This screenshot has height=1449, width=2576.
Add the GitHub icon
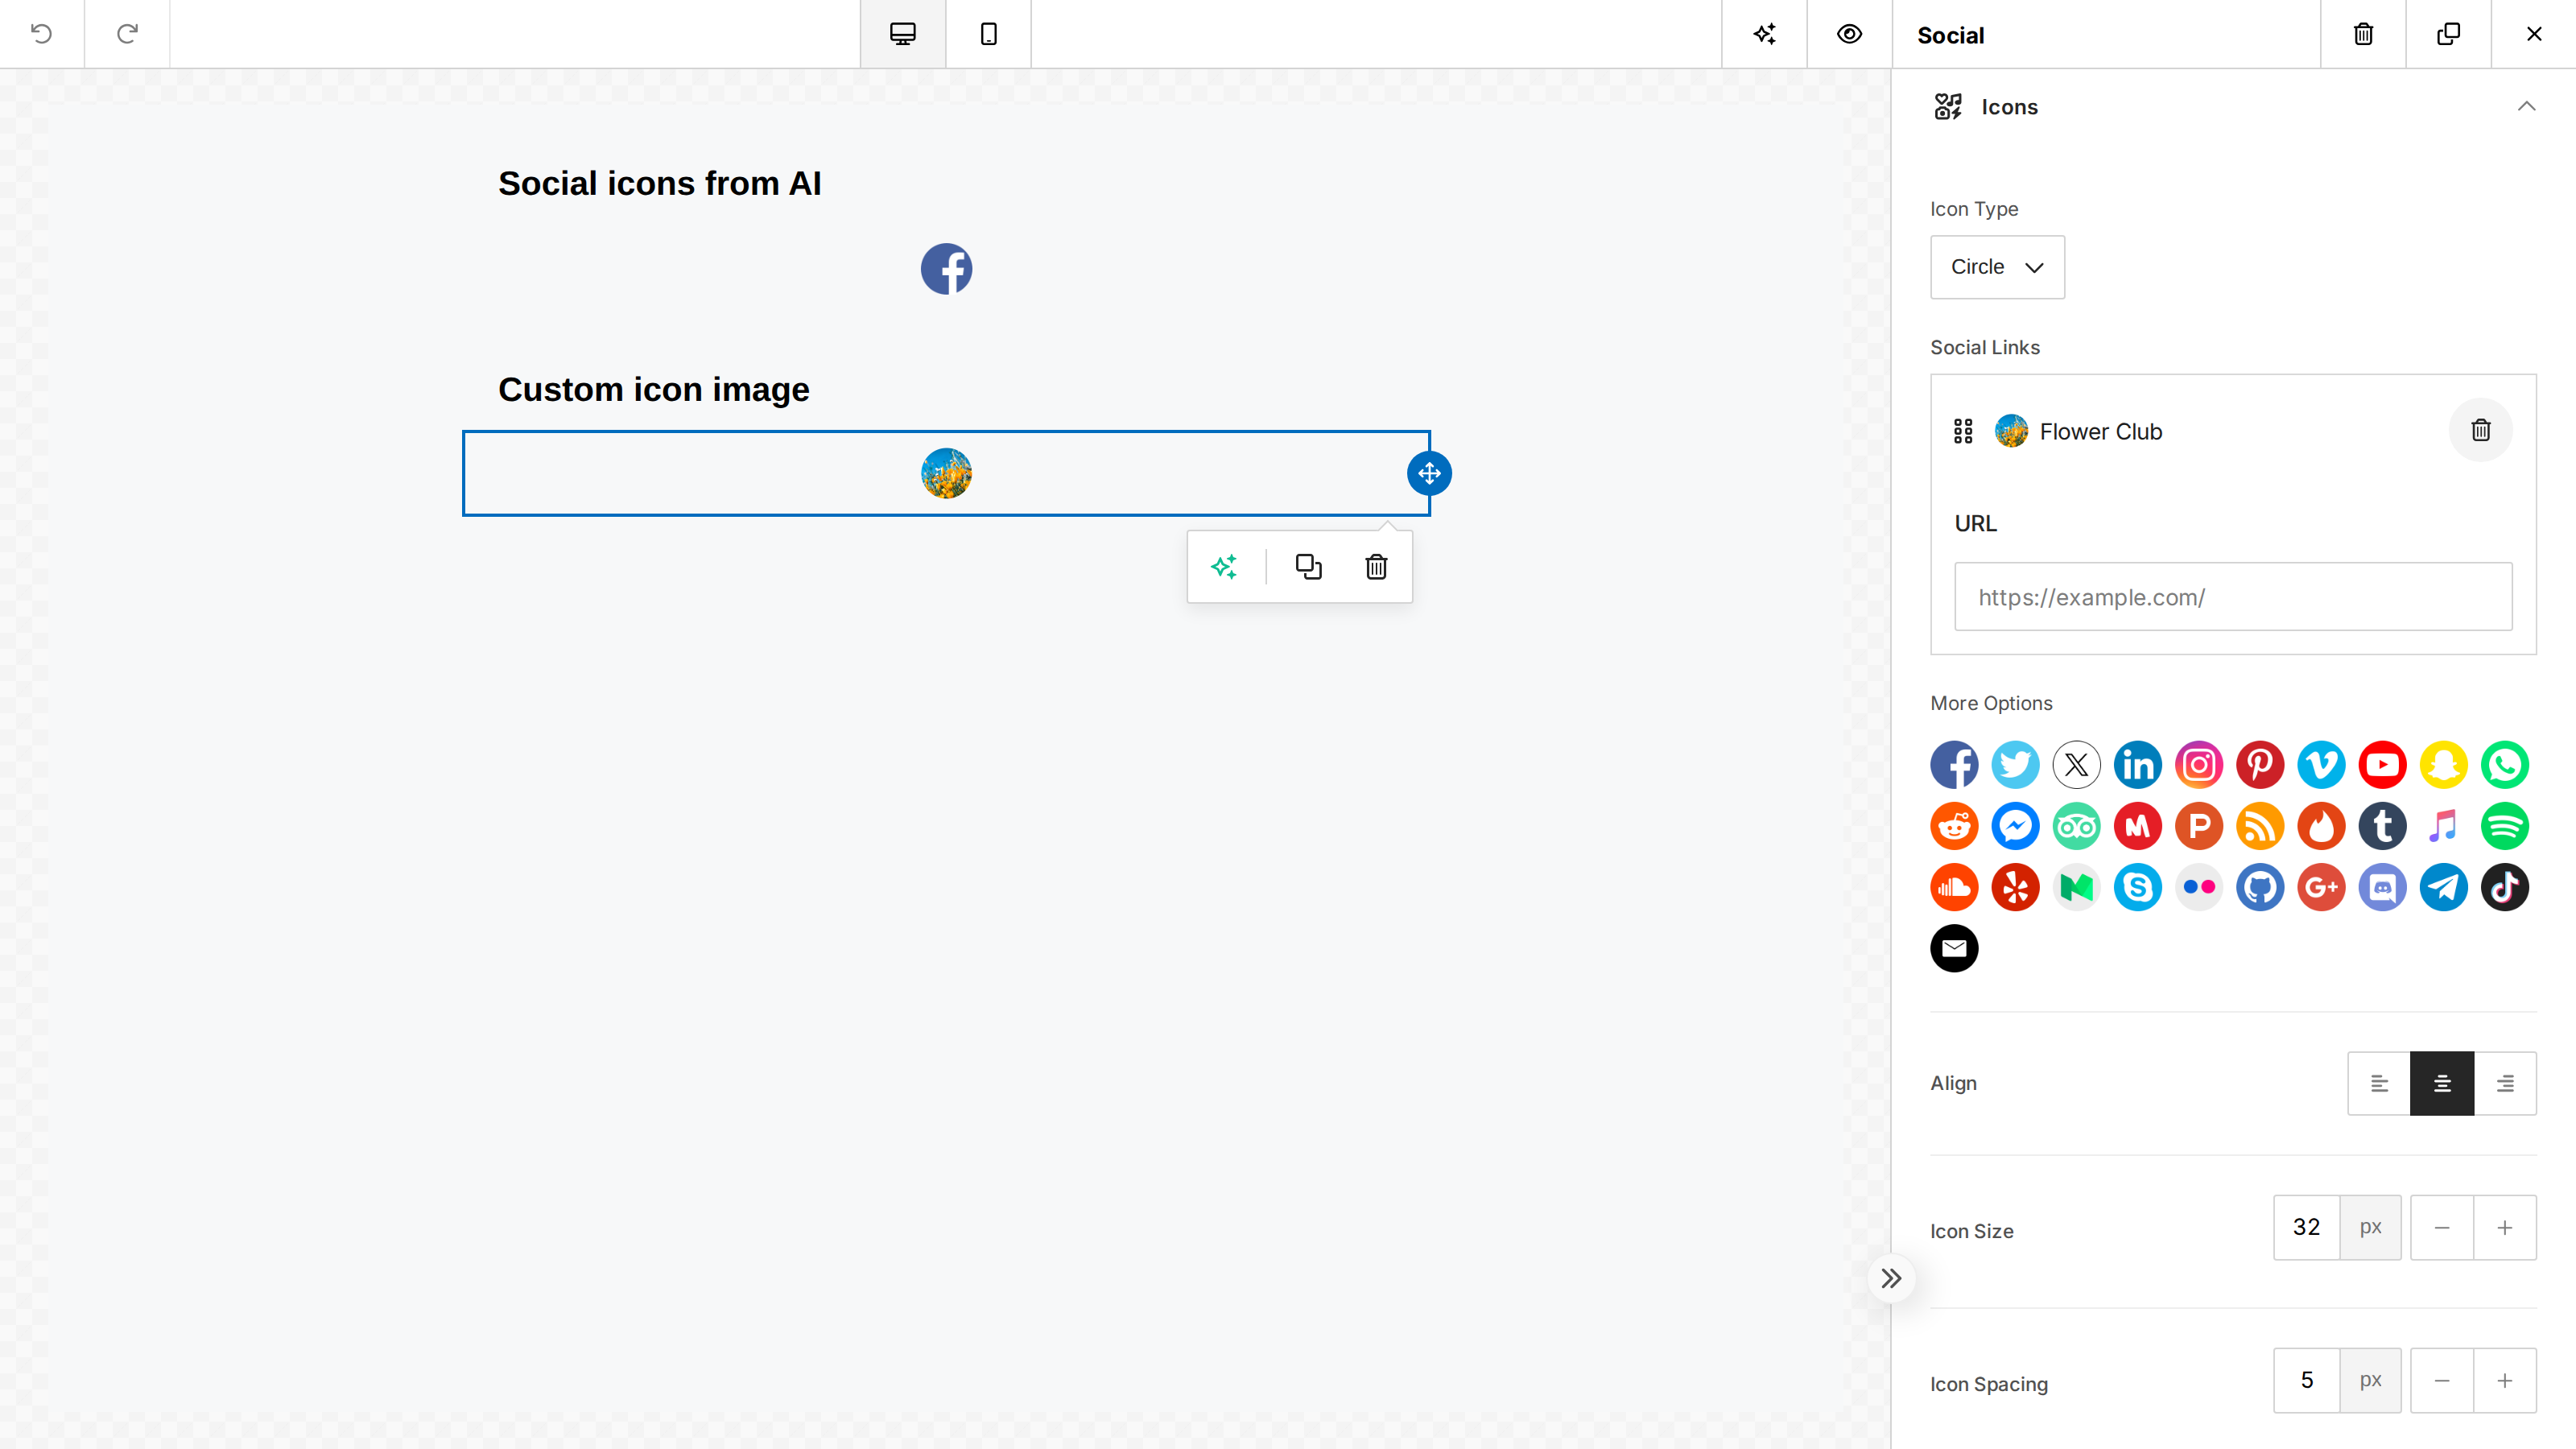pyautogui.click(x=2260, y=887)
